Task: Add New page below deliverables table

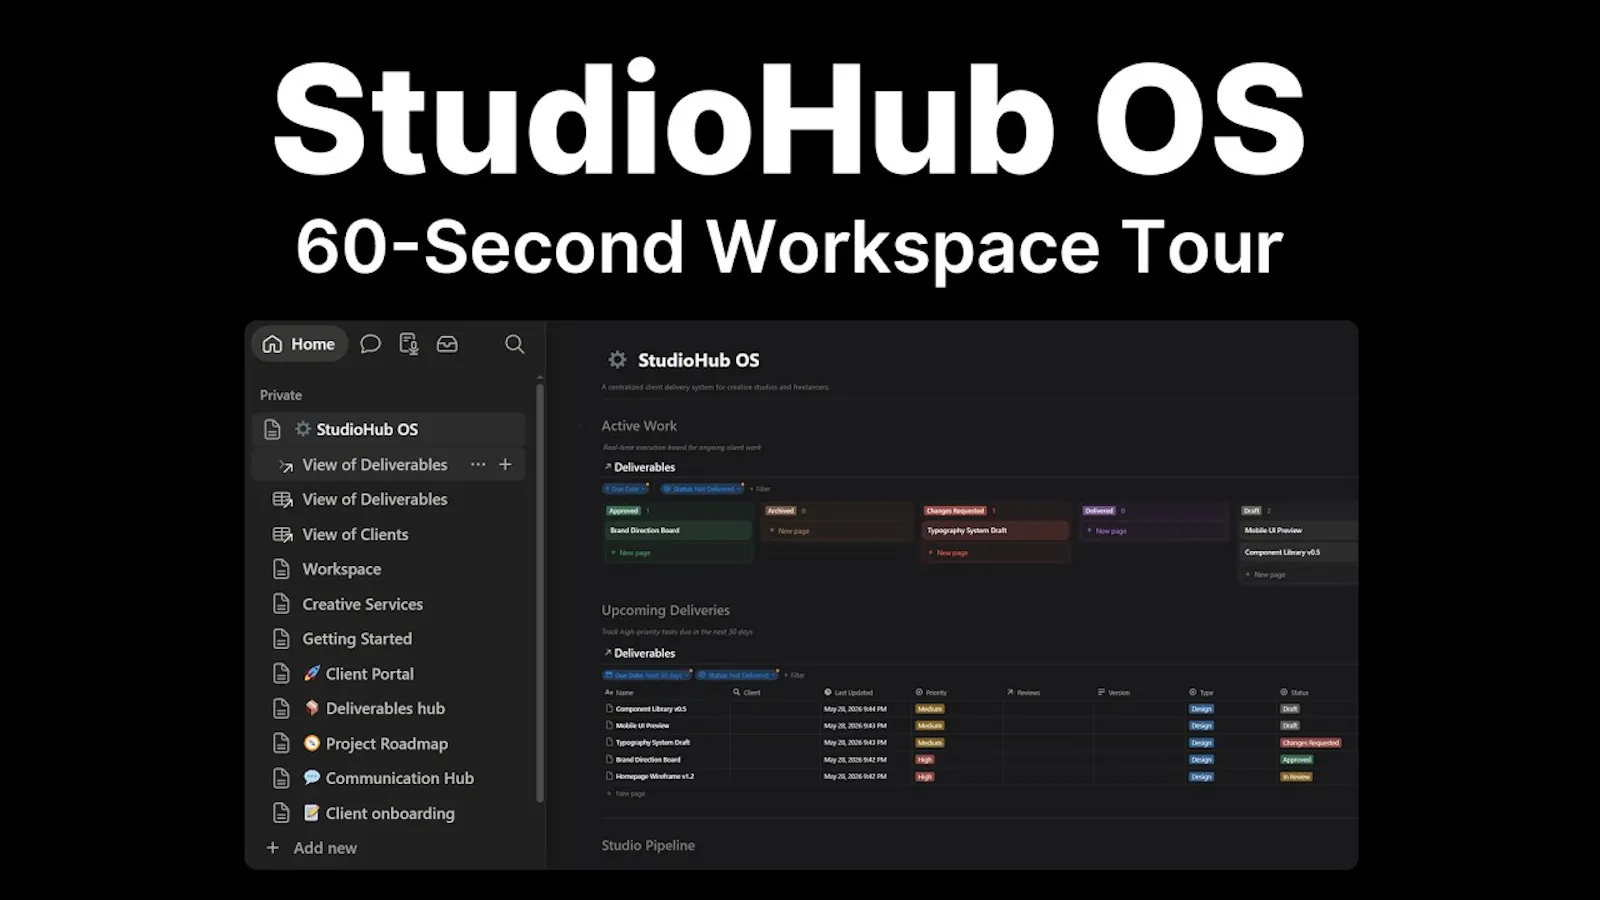Action: point(627,794)
